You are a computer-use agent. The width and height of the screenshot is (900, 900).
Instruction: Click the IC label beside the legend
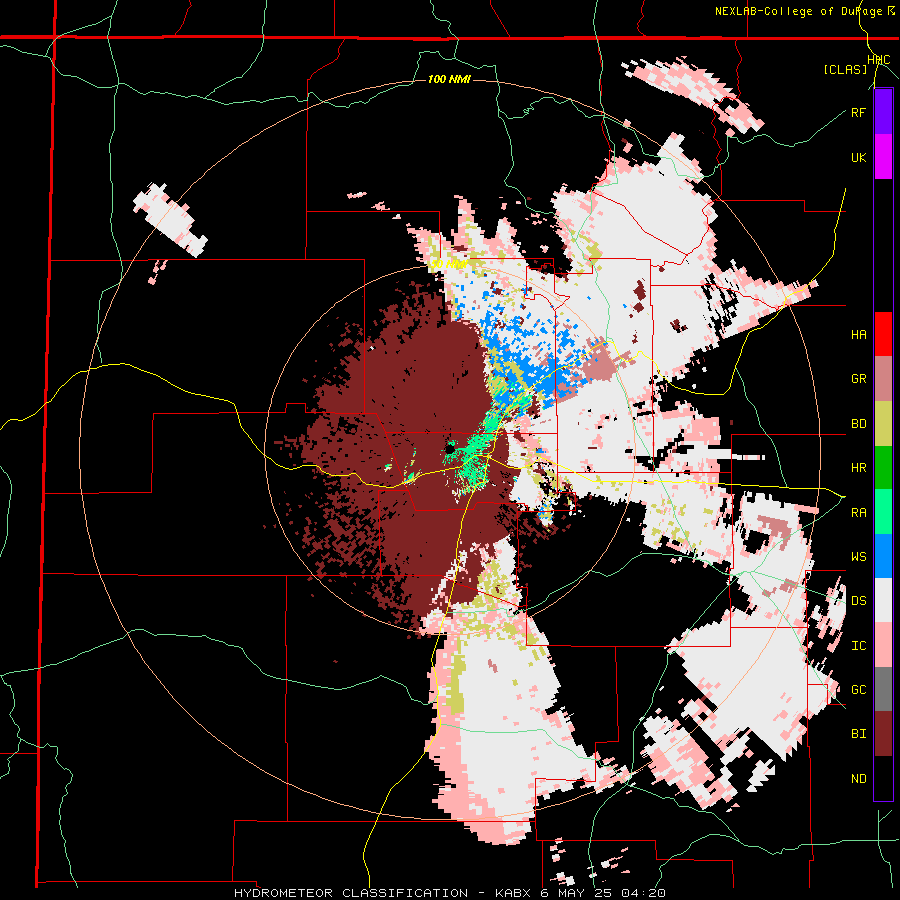(858, 646)
